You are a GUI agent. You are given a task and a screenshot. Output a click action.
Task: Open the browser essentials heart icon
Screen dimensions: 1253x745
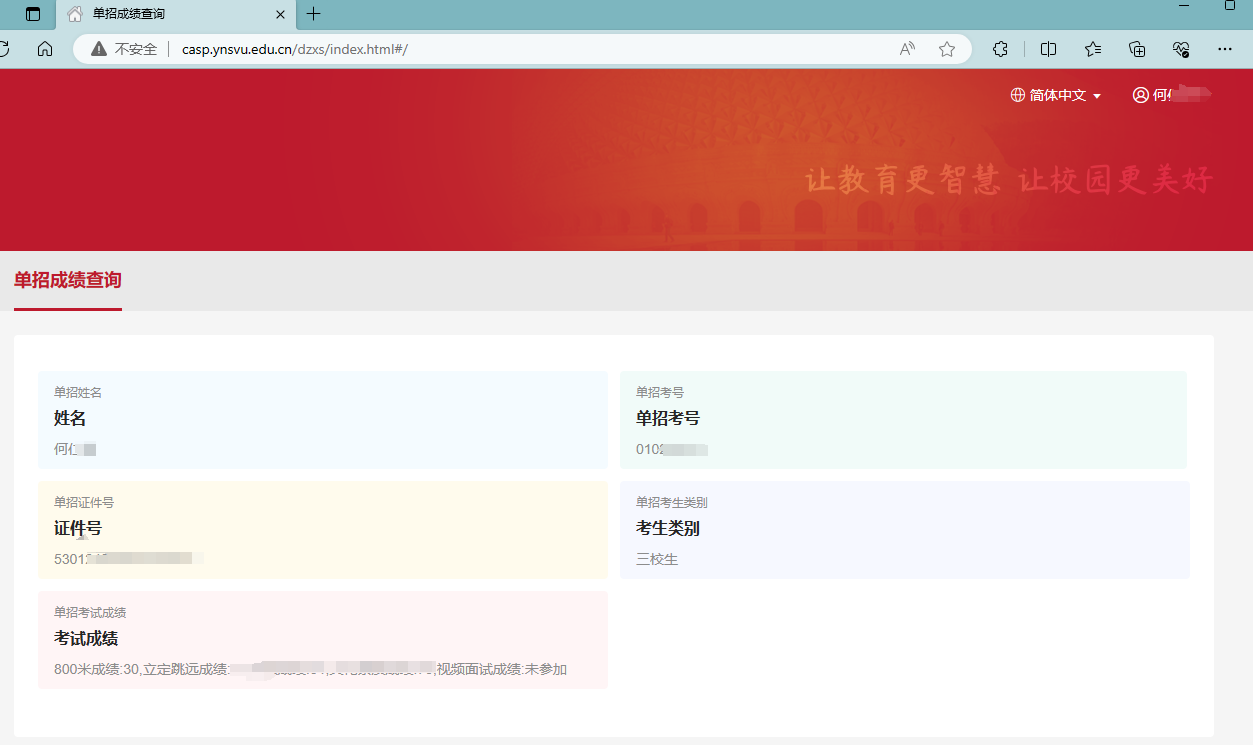point(1181,49)
